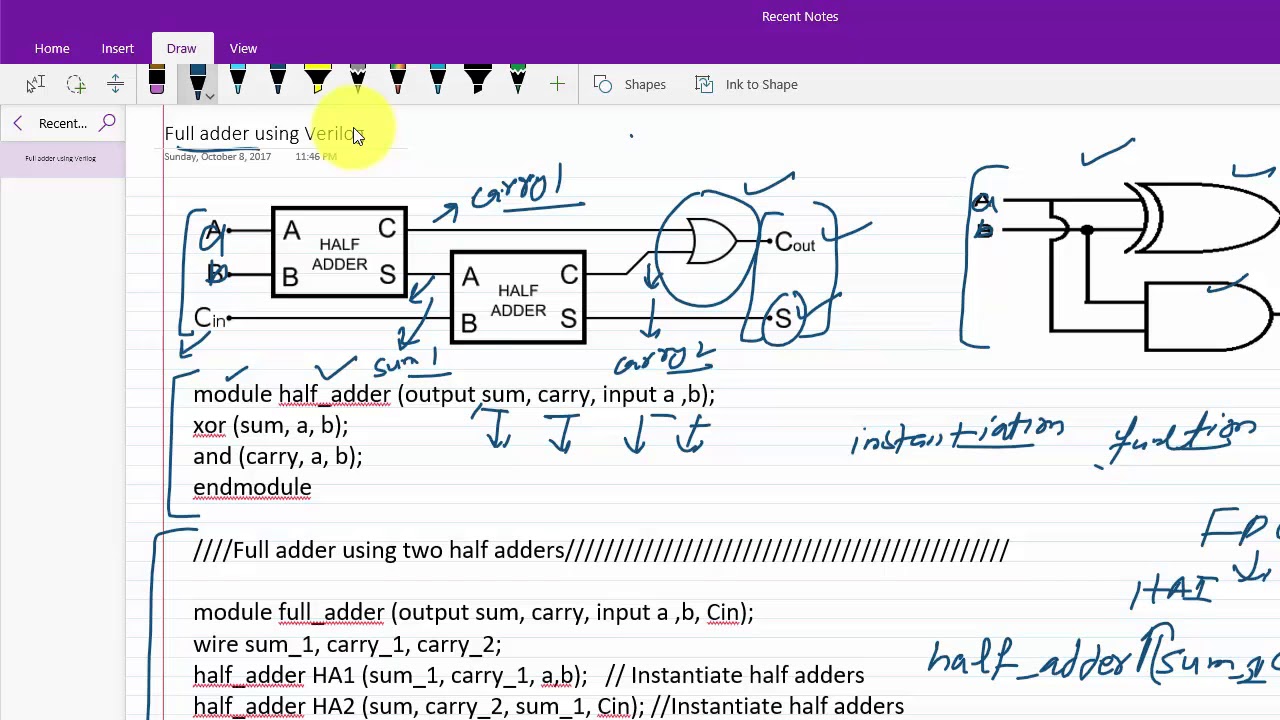The image size is (1280, 720).
Task: Select the yellow highlighter
Action: (x=317, y=82)
